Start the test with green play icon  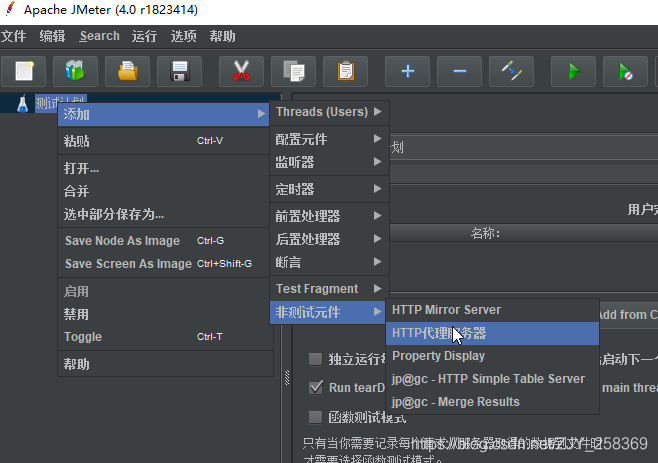coord(573,71)
